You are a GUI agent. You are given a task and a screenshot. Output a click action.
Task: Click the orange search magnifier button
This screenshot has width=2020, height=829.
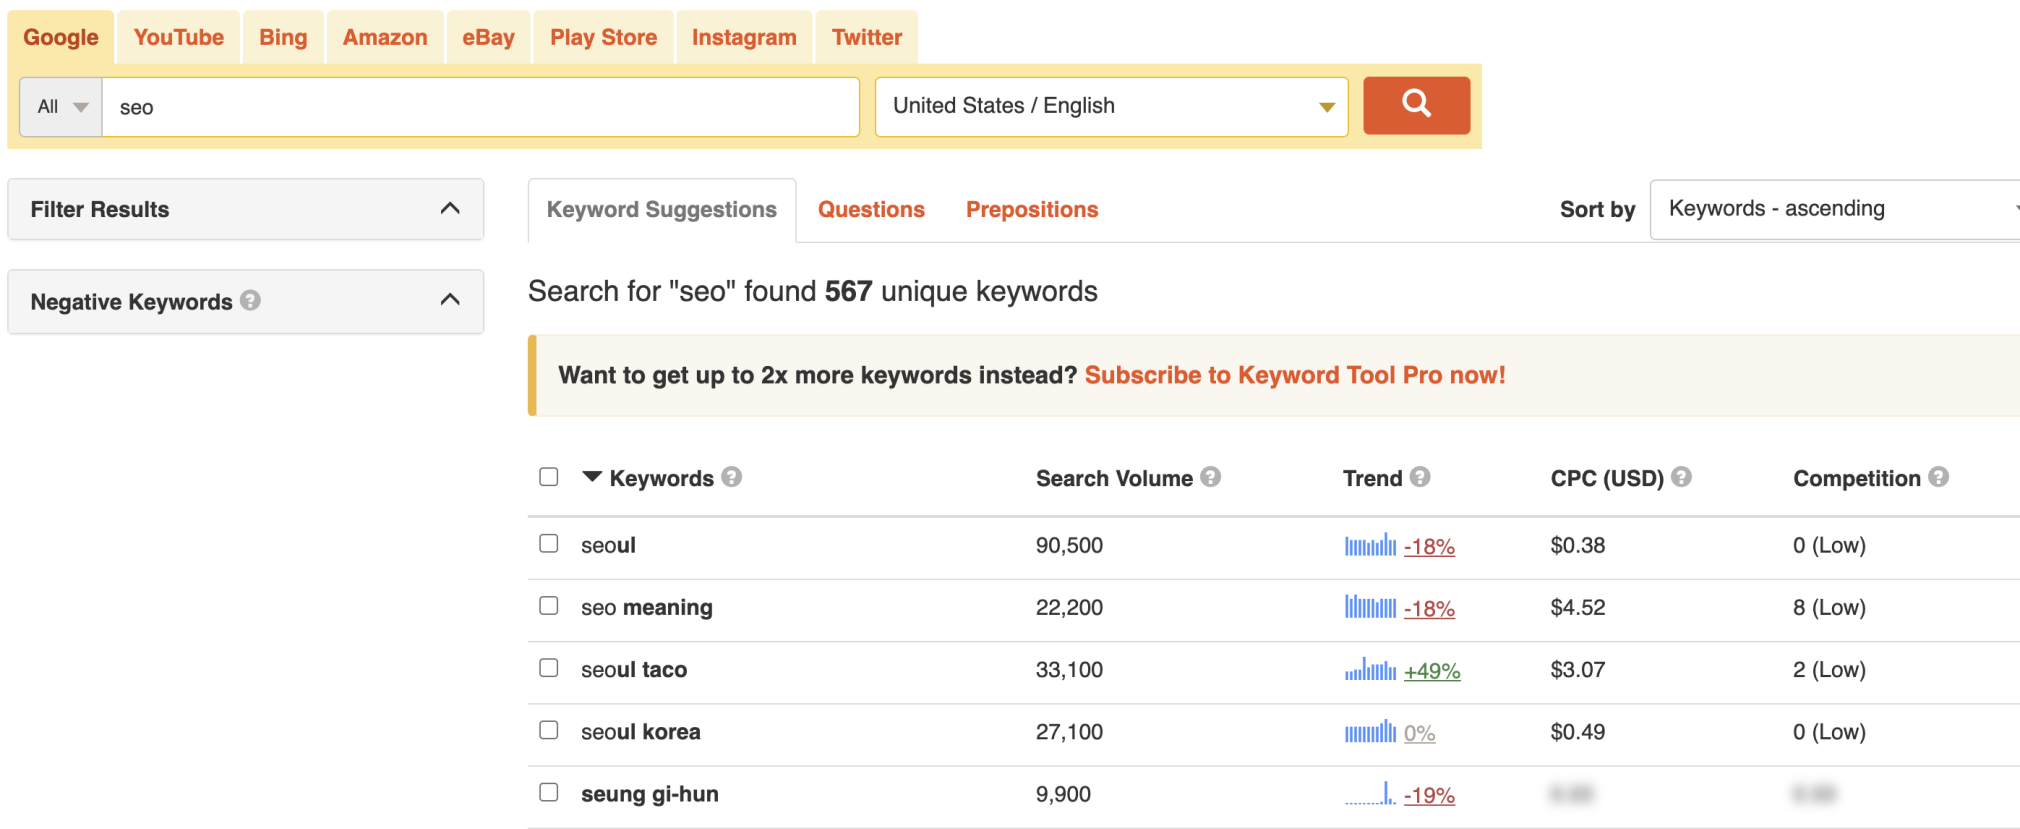(x=1416, y=105)
